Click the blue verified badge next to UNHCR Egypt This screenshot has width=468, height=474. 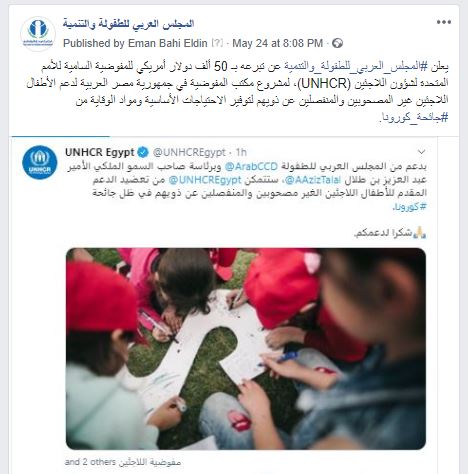pos(143,152)
